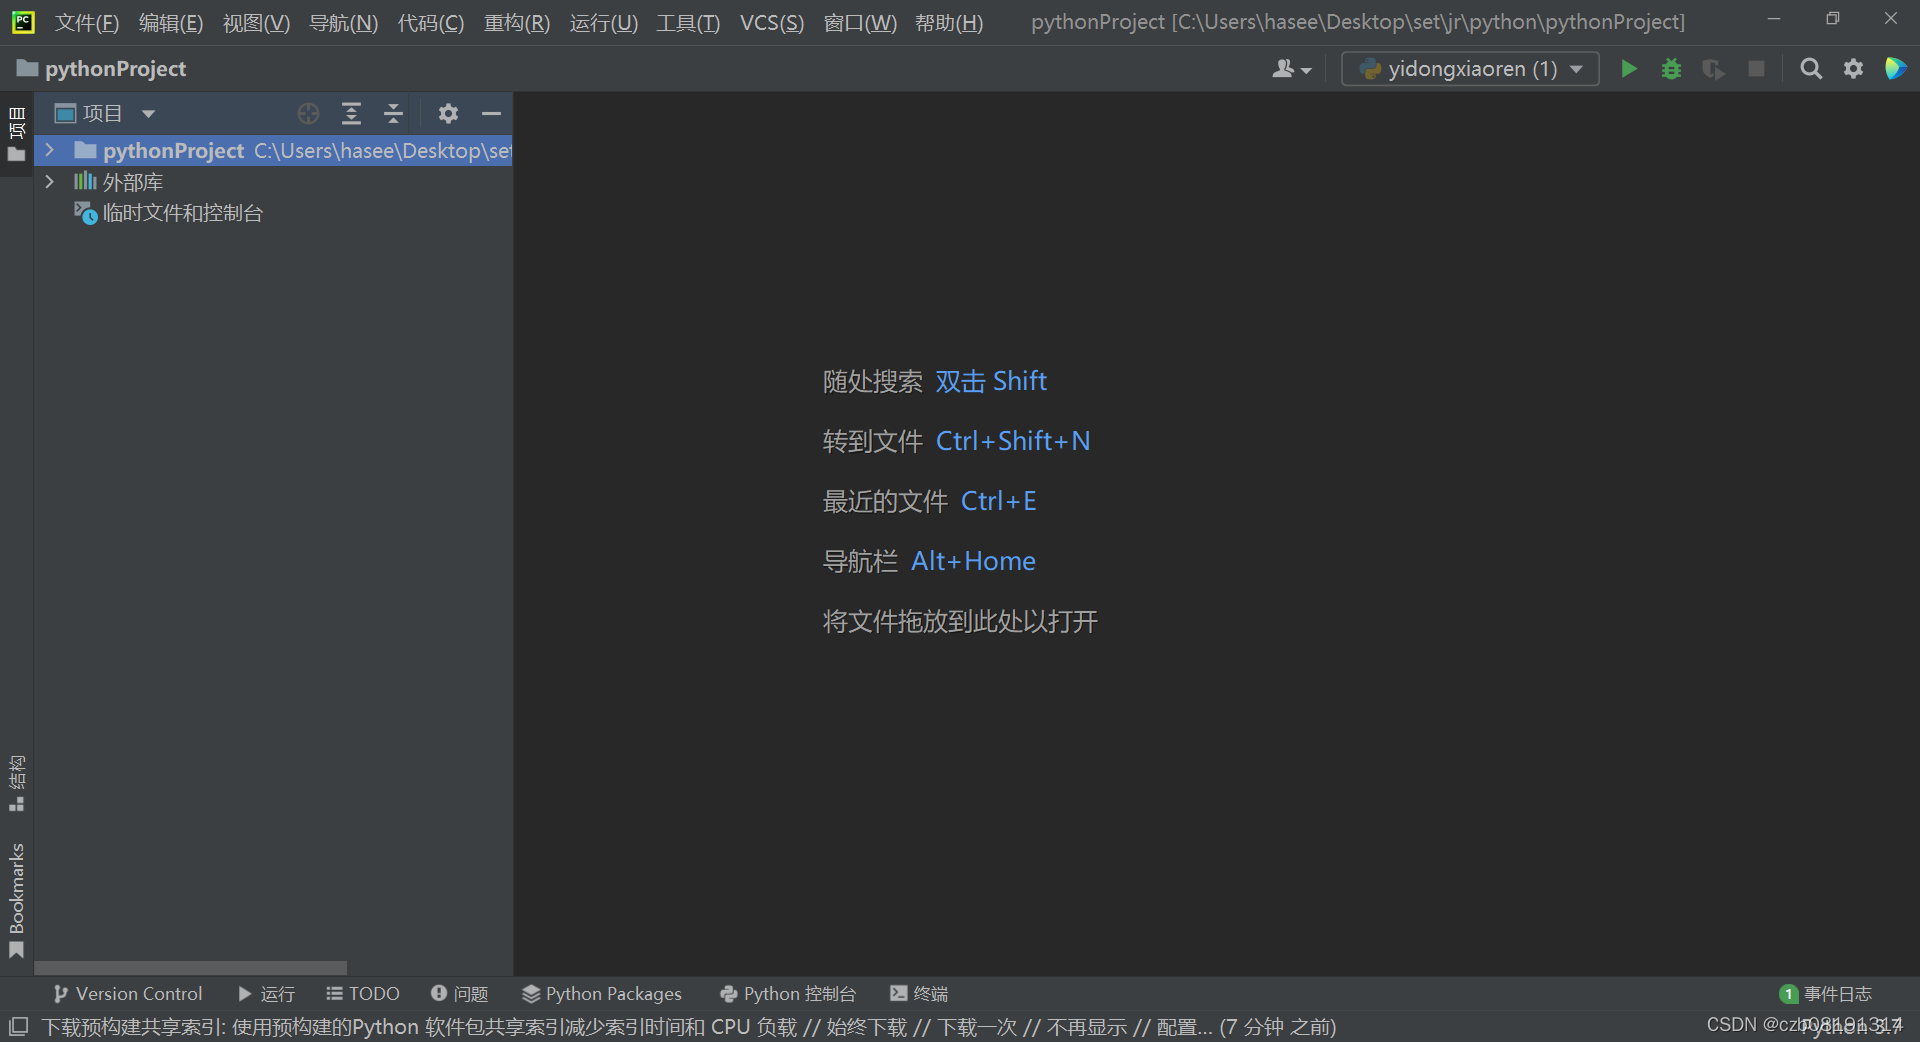Image resolution: width=1920 pixels, height=1042 pixels.
Task: Open the user account dropdown
Action: coord(1291,69)
